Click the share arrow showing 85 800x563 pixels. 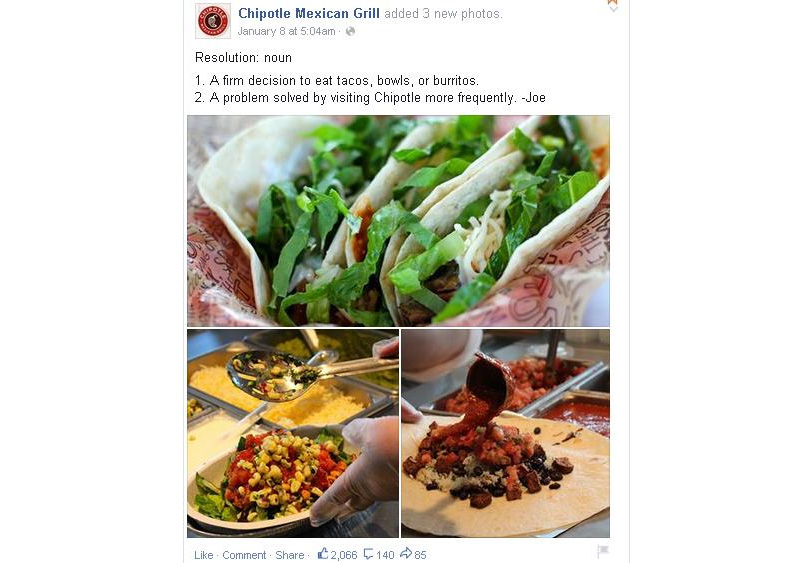coord(406,553)
